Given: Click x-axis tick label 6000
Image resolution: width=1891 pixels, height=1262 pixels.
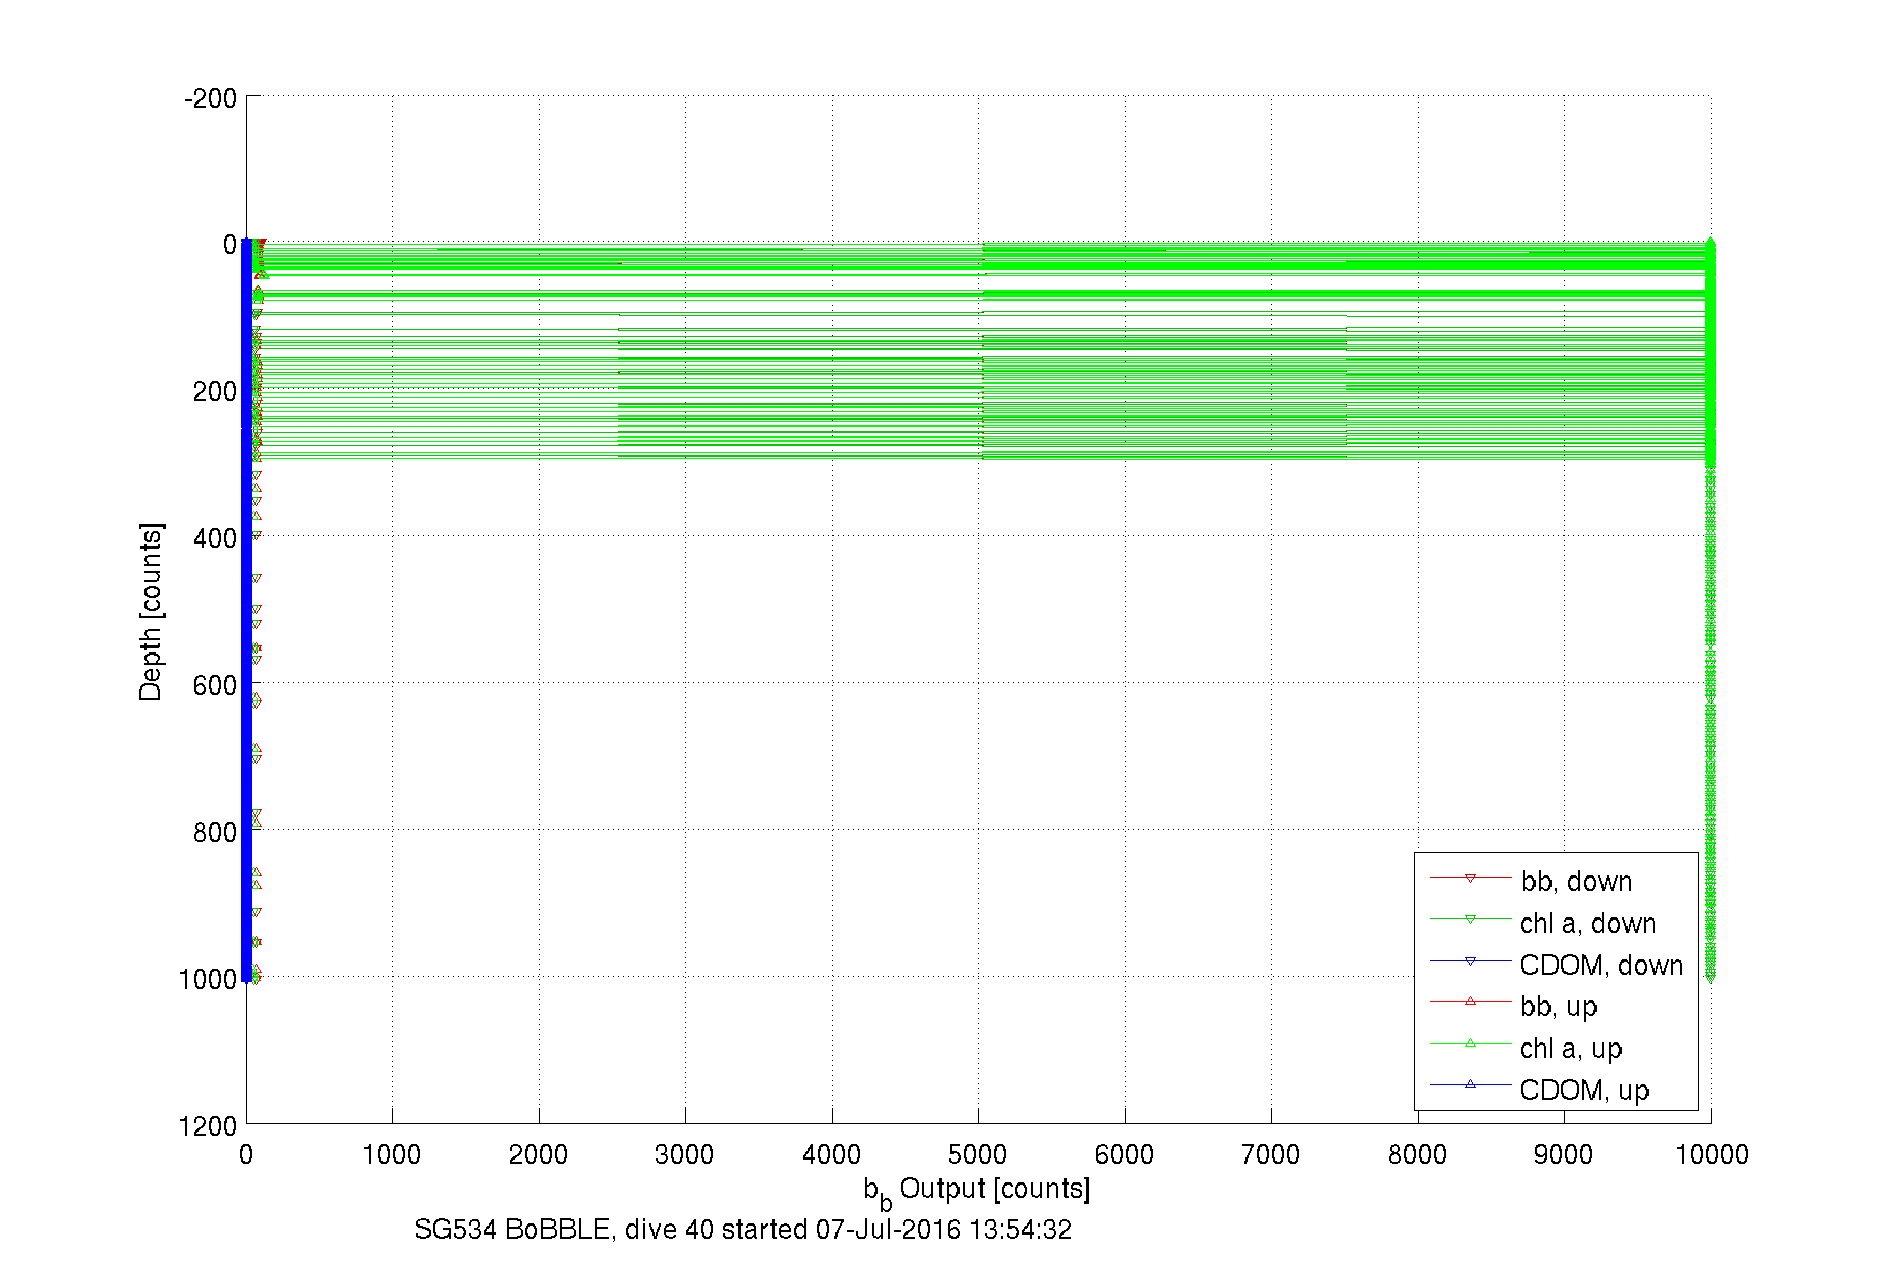Looking at the screenshot, I should pos(1124,1154).
